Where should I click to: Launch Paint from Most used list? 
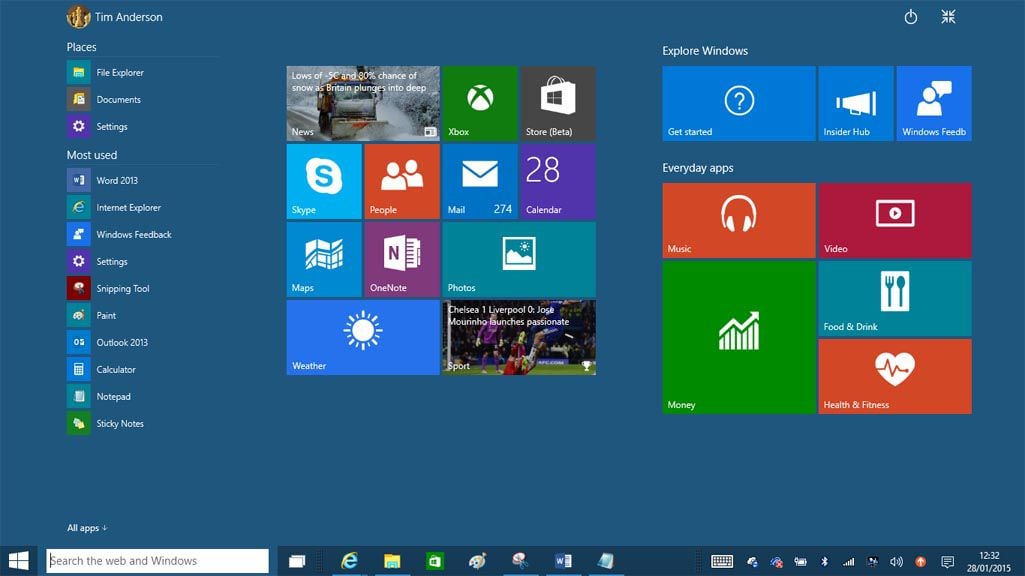click(x=141, y=315)
